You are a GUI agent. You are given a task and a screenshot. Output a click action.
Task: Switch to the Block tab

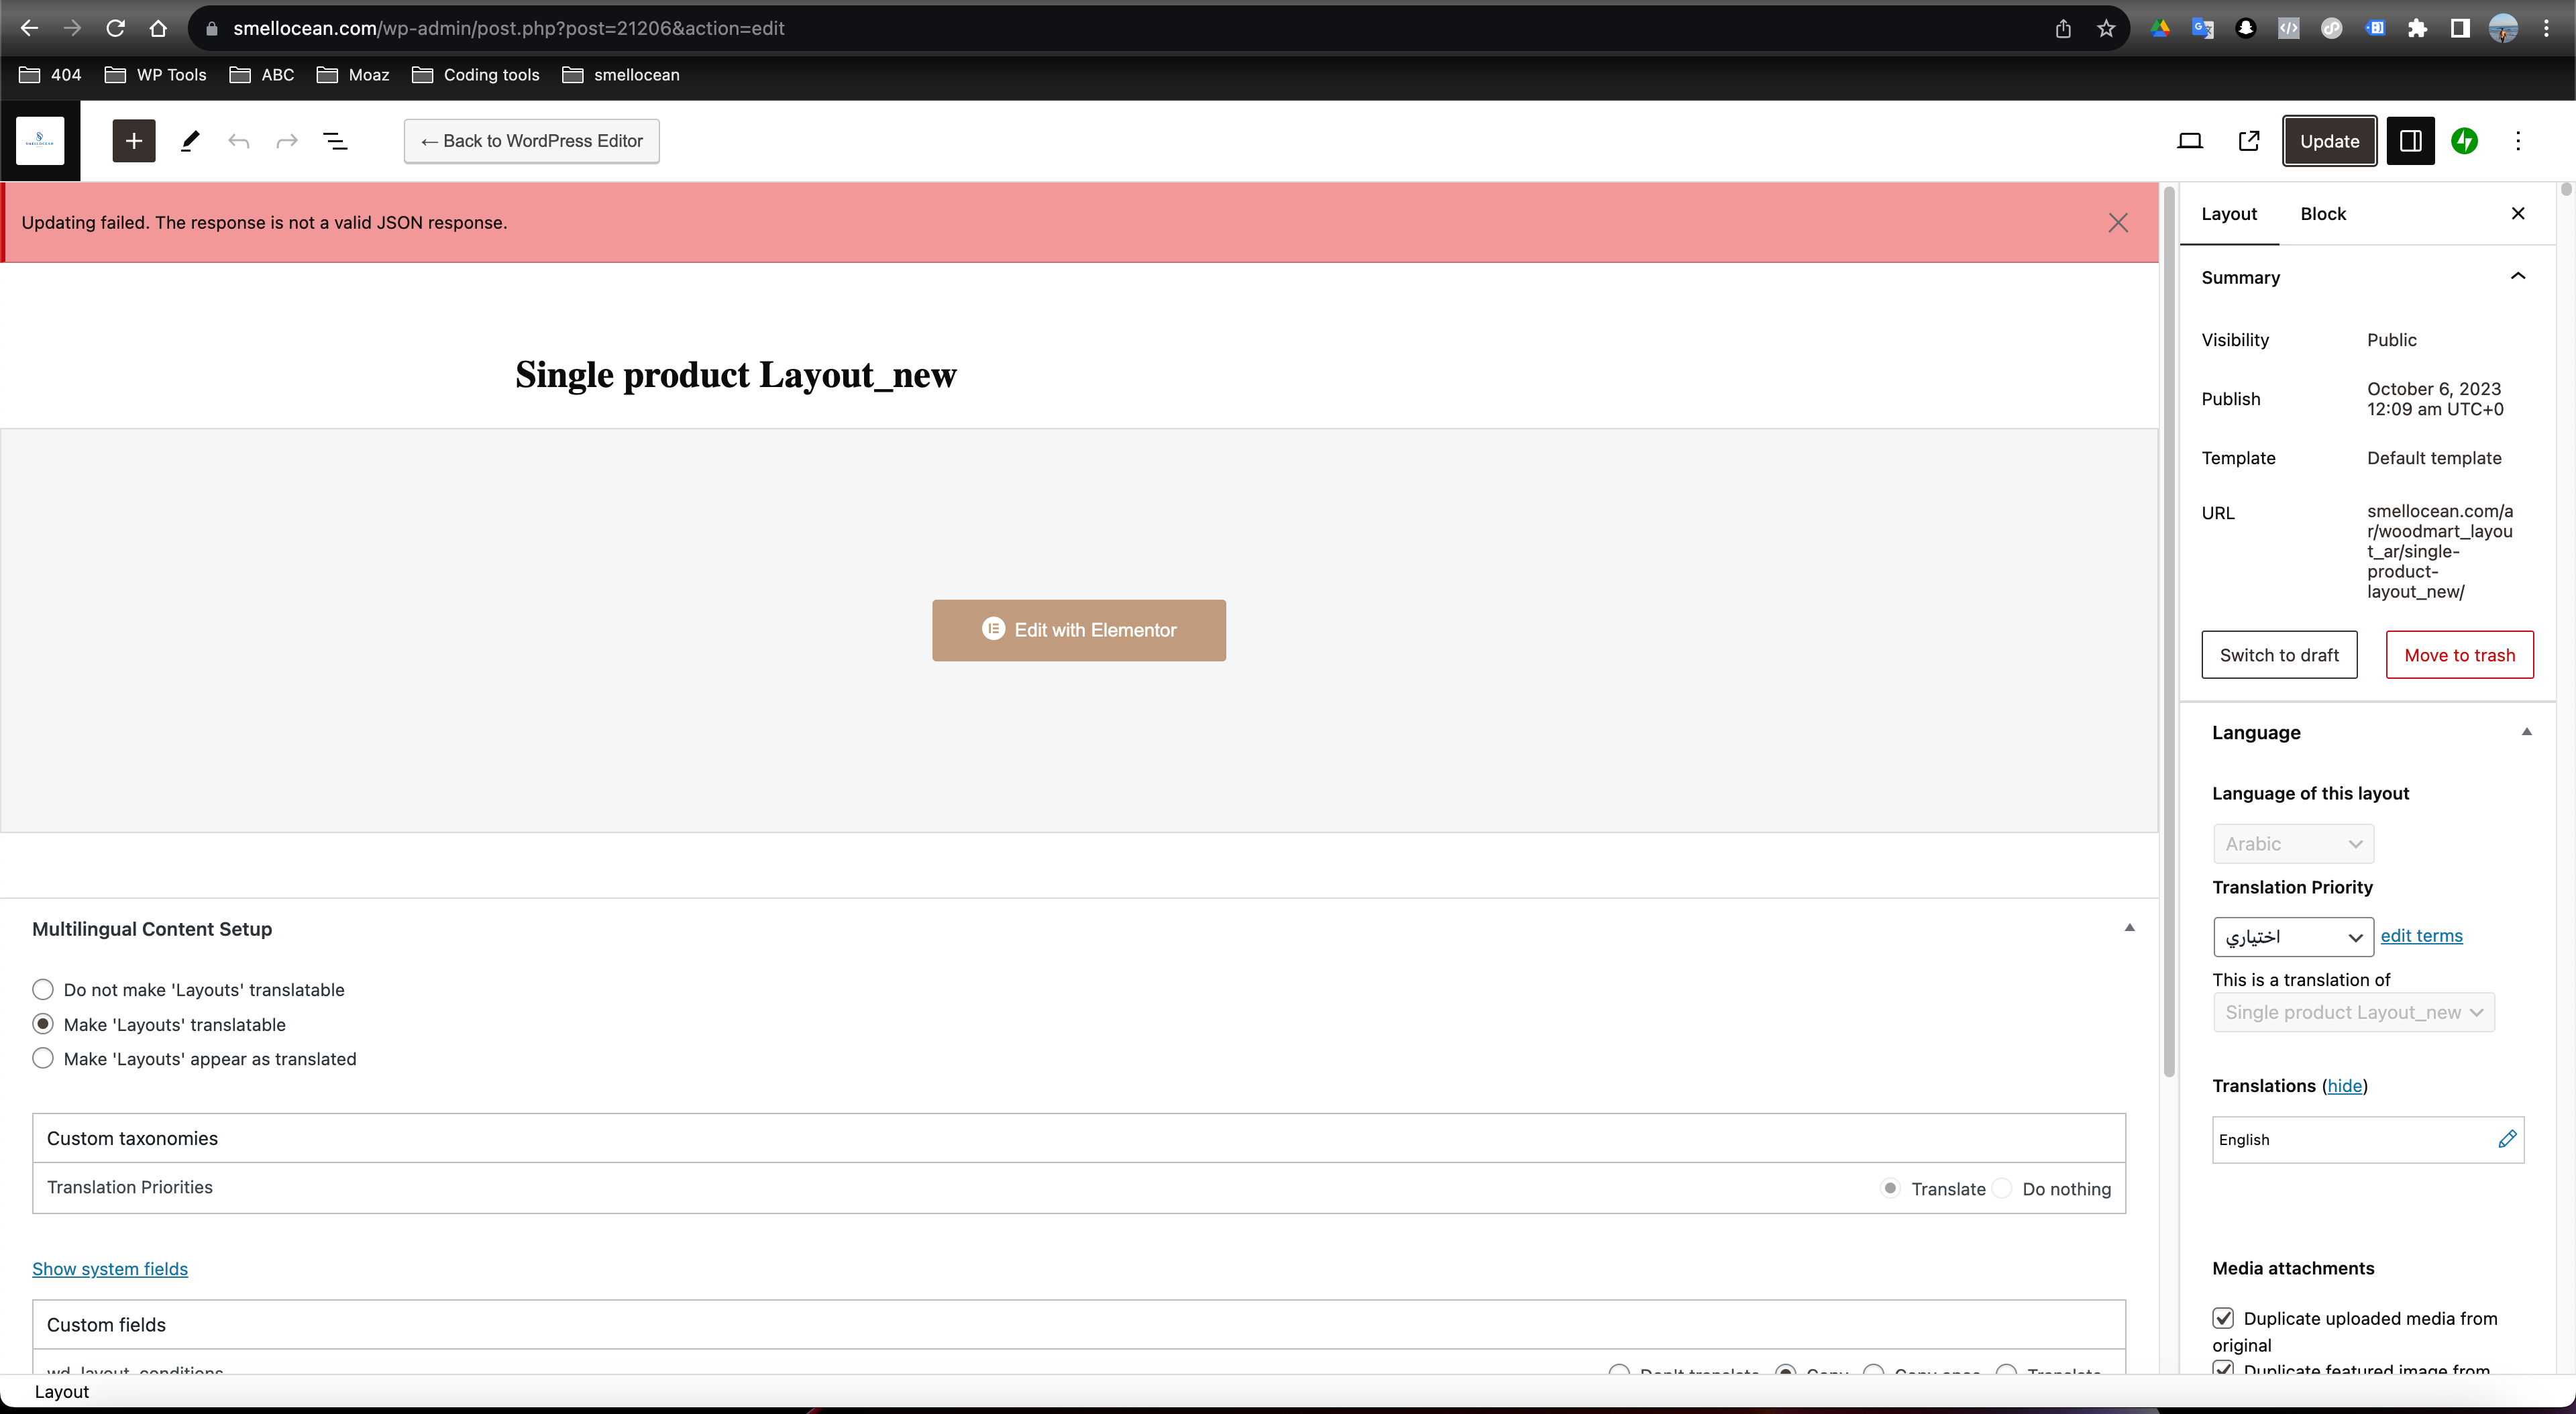click(2323, 213)
